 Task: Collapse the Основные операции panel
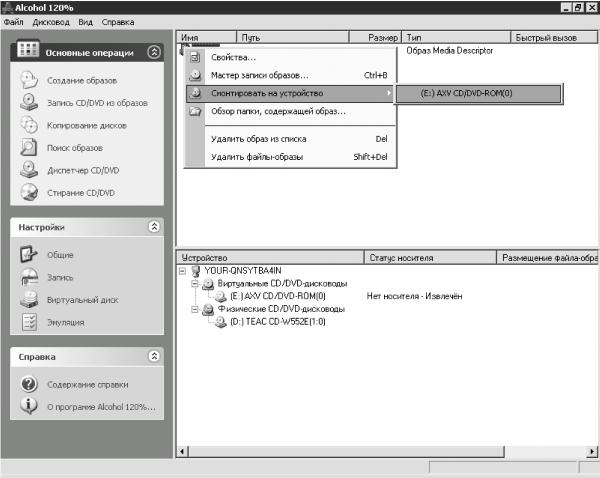tap(154, 52)
